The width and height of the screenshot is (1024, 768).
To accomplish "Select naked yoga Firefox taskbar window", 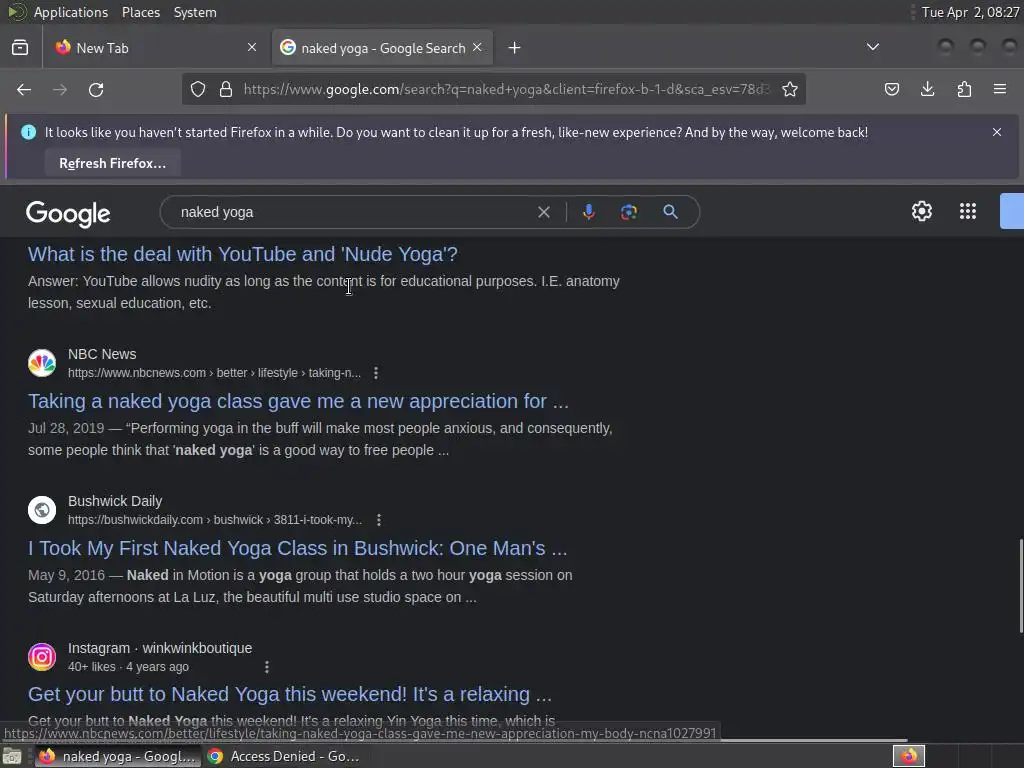I will click(x=118, y=756).
